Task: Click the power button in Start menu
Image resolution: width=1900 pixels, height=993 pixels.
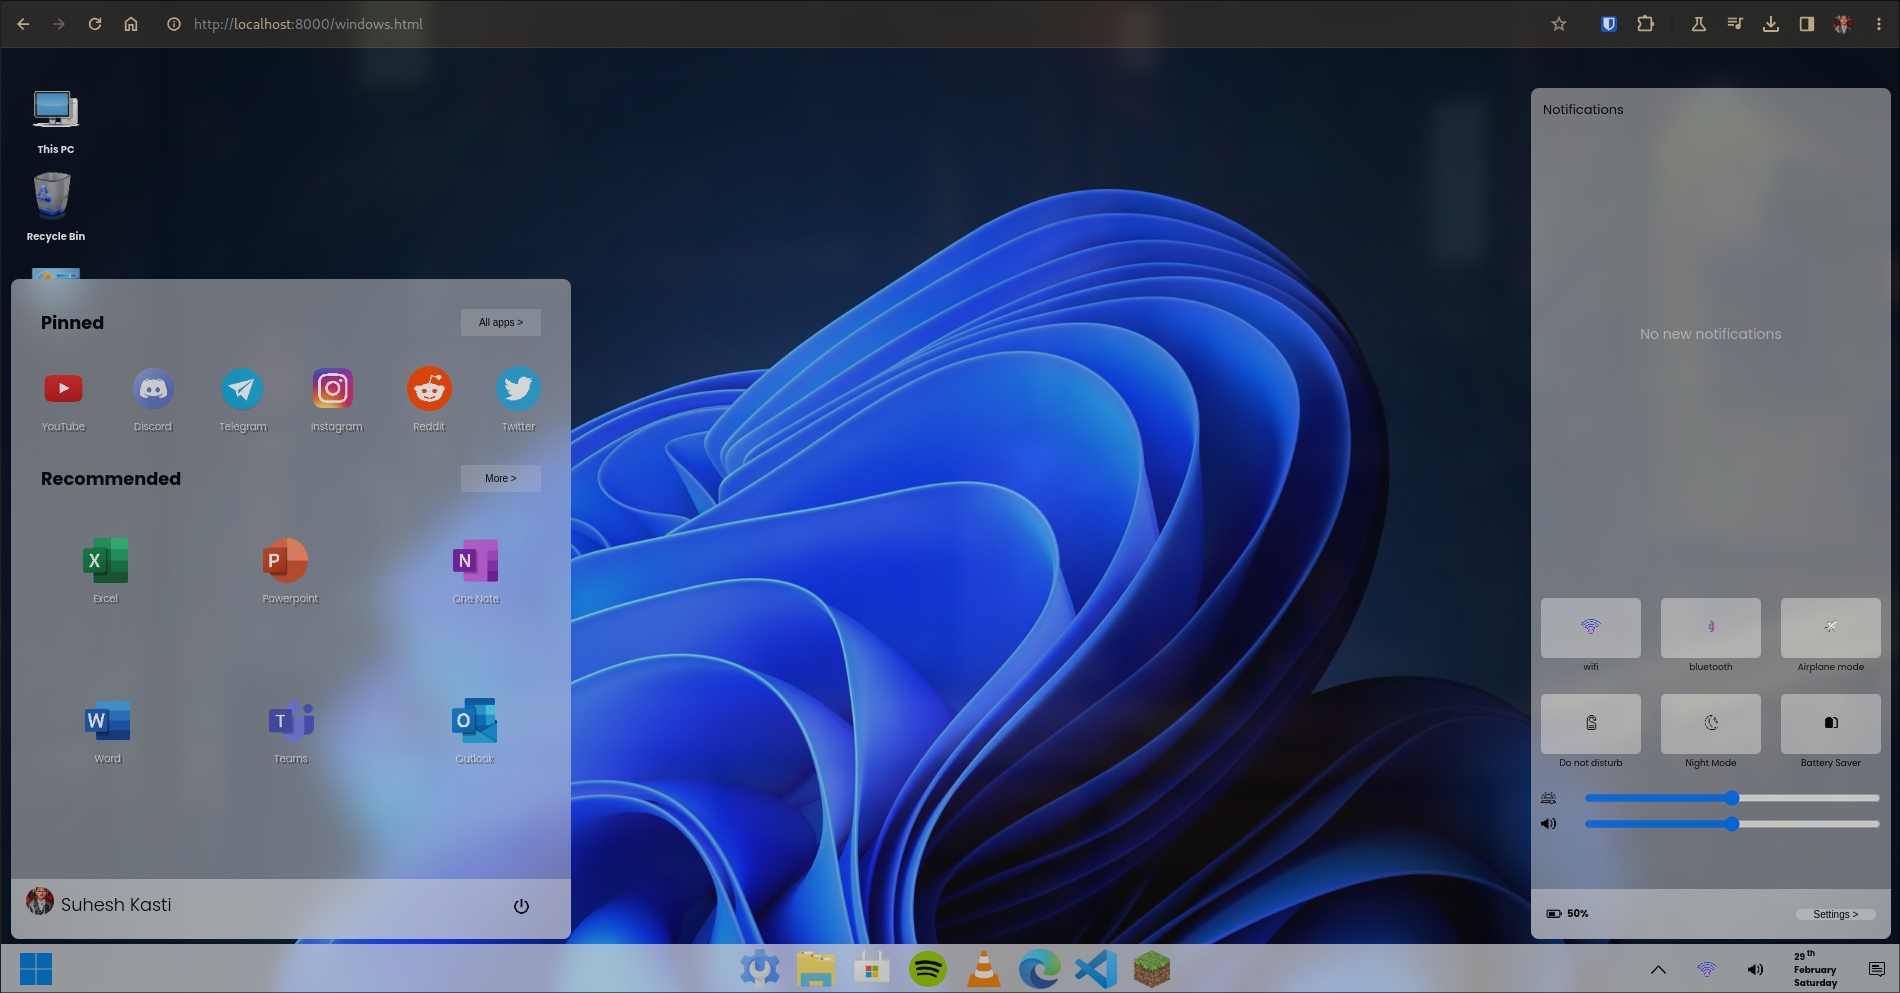Action: [521, 905]
